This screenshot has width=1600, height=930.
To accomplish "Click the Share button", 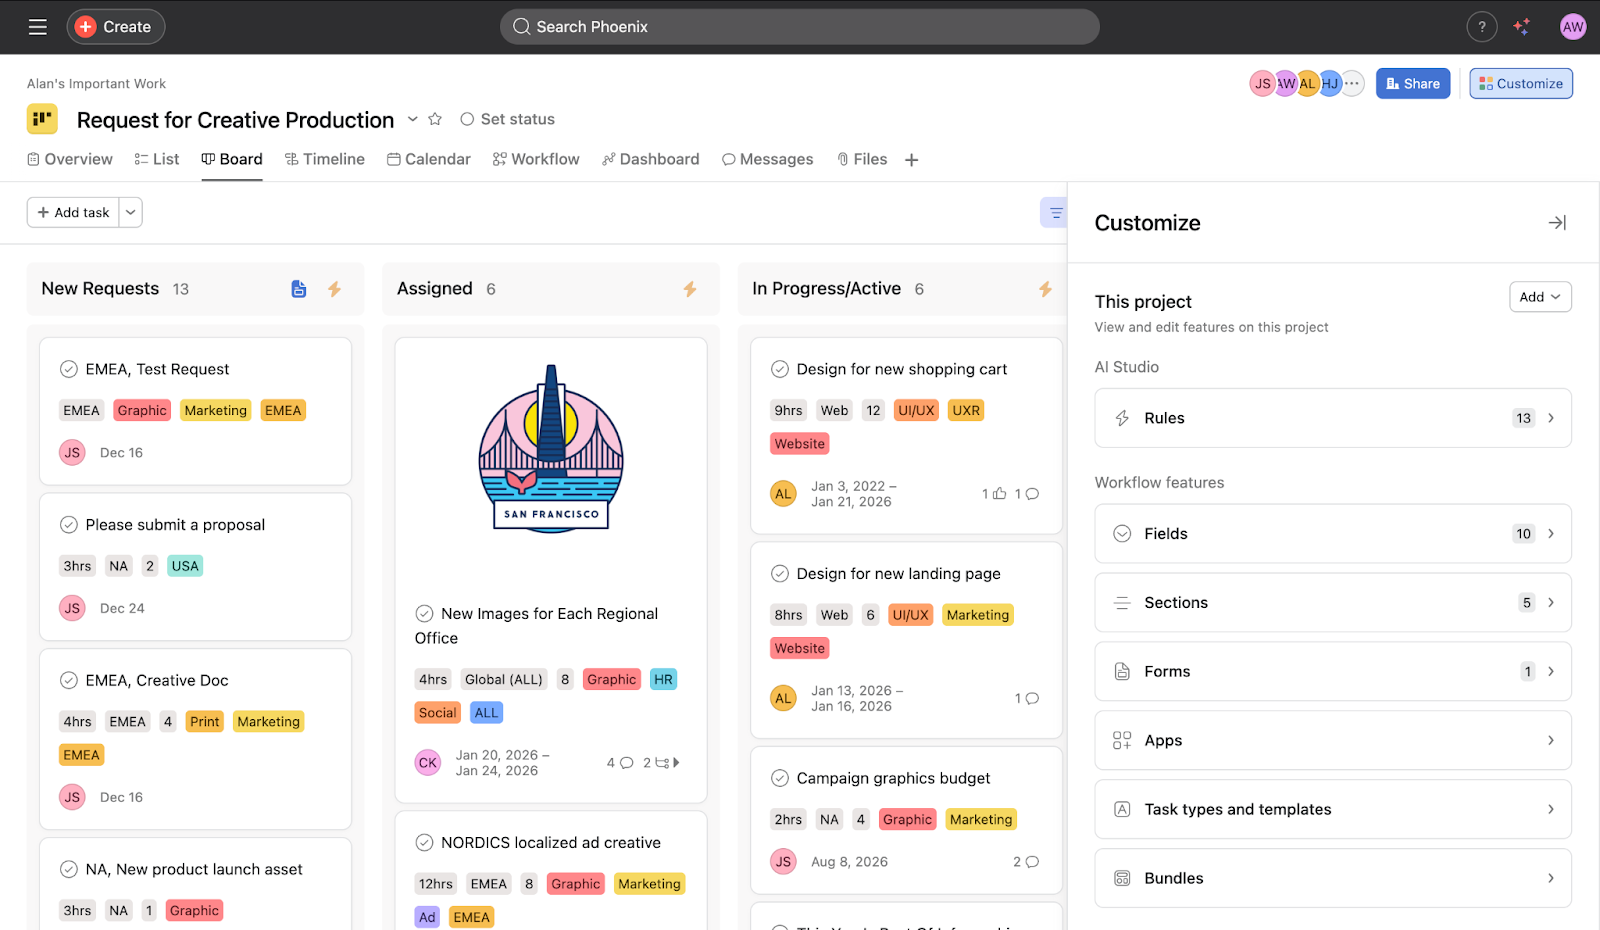I will pos(1412,84).
